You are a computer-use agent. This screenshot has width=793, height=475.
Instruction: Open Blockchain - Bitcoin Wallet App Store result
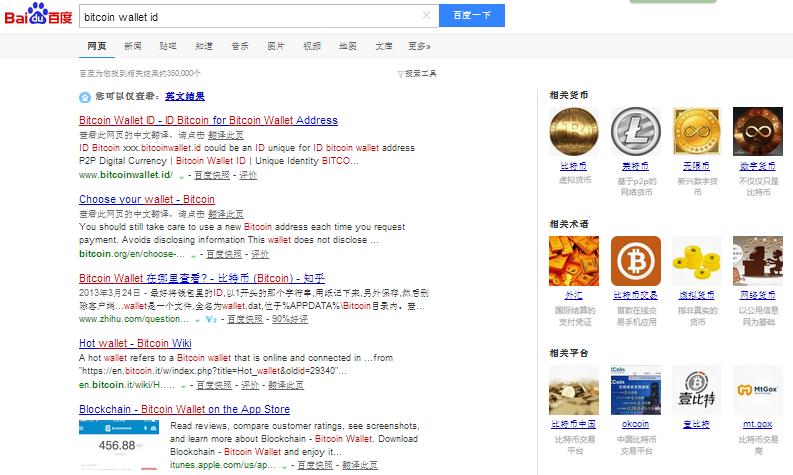pos(184,409)
